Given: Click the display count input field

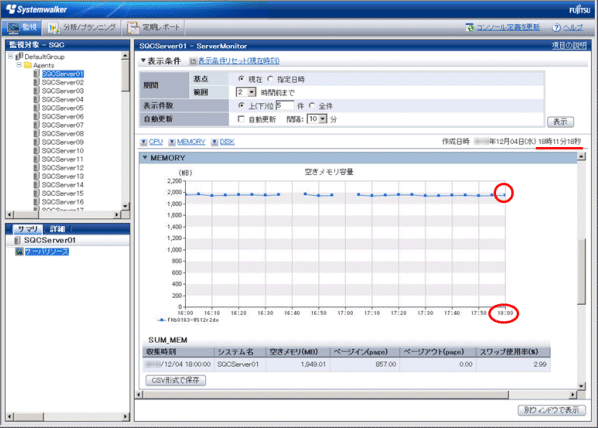Looking at the screenshot, I should (x=285, y=106).
